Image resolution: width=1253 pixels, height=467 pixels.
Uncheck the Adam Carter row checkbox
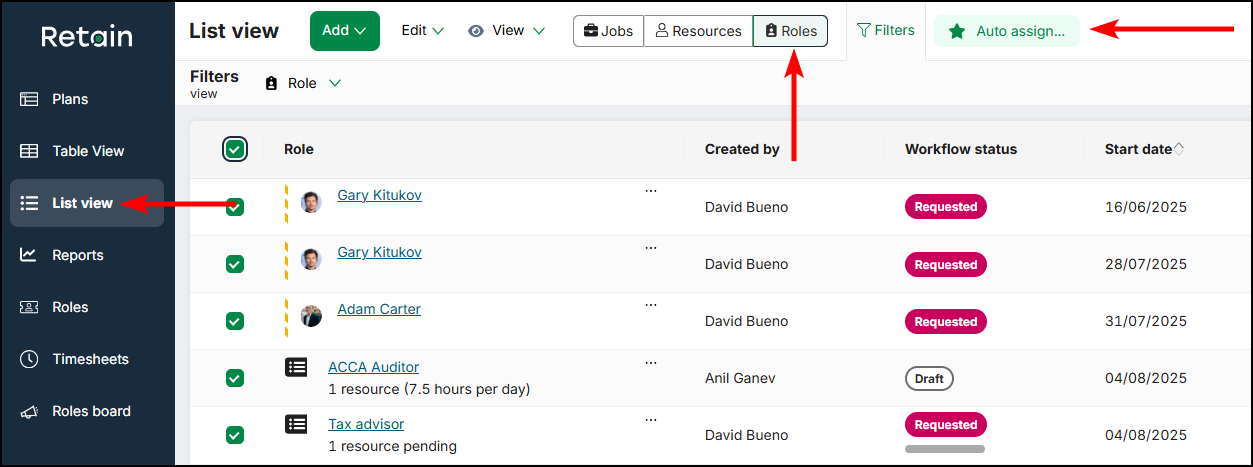point(234,321)
